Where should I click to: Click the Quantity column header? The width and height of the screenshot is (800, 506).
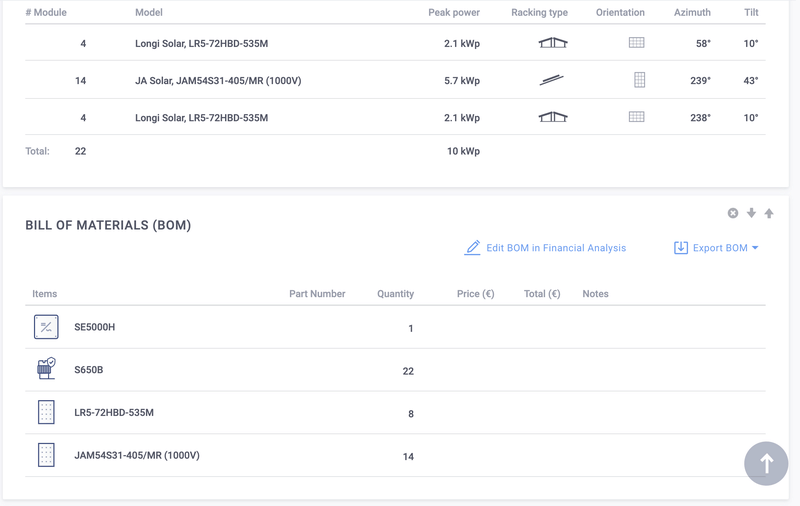click(395, 294)
